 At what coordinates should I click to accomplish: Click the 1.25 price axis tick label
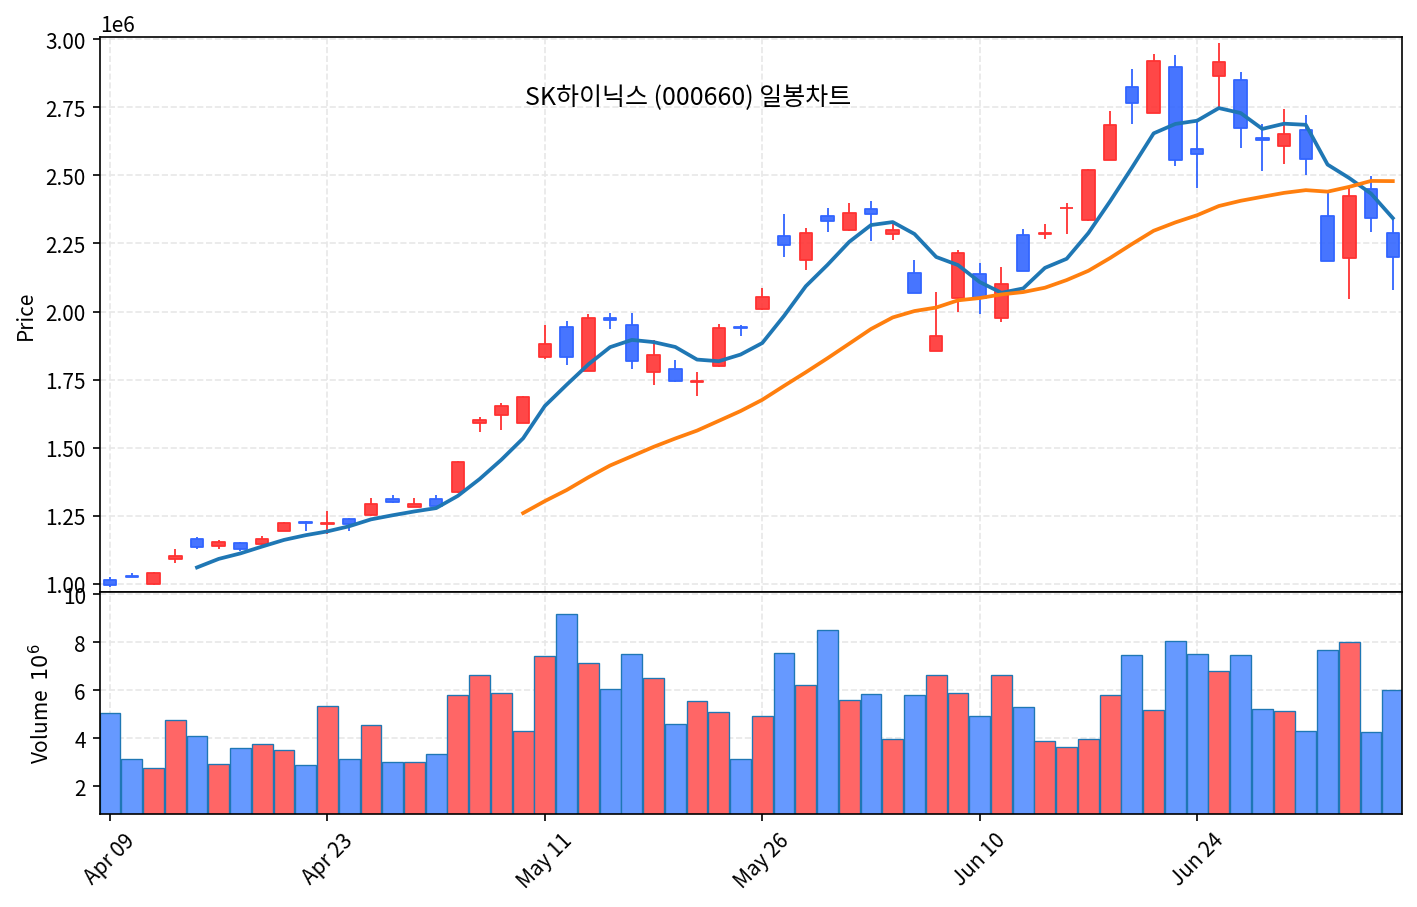click(66, 517)
